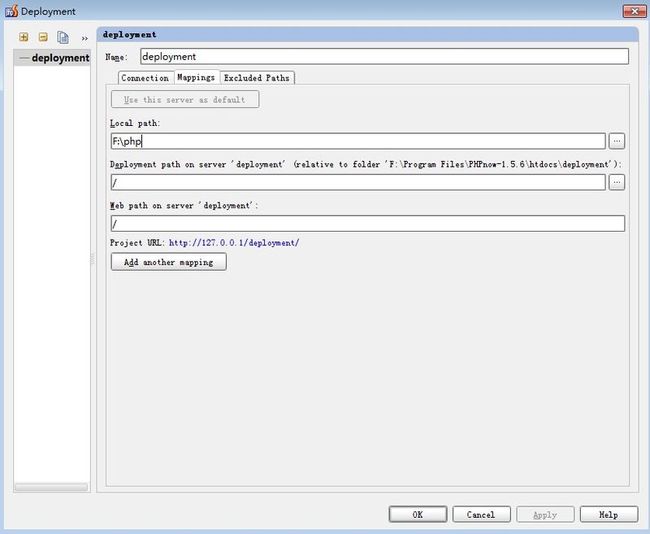Click the Name input field
This screenshot has height=534, width=650.
[384, 56]
